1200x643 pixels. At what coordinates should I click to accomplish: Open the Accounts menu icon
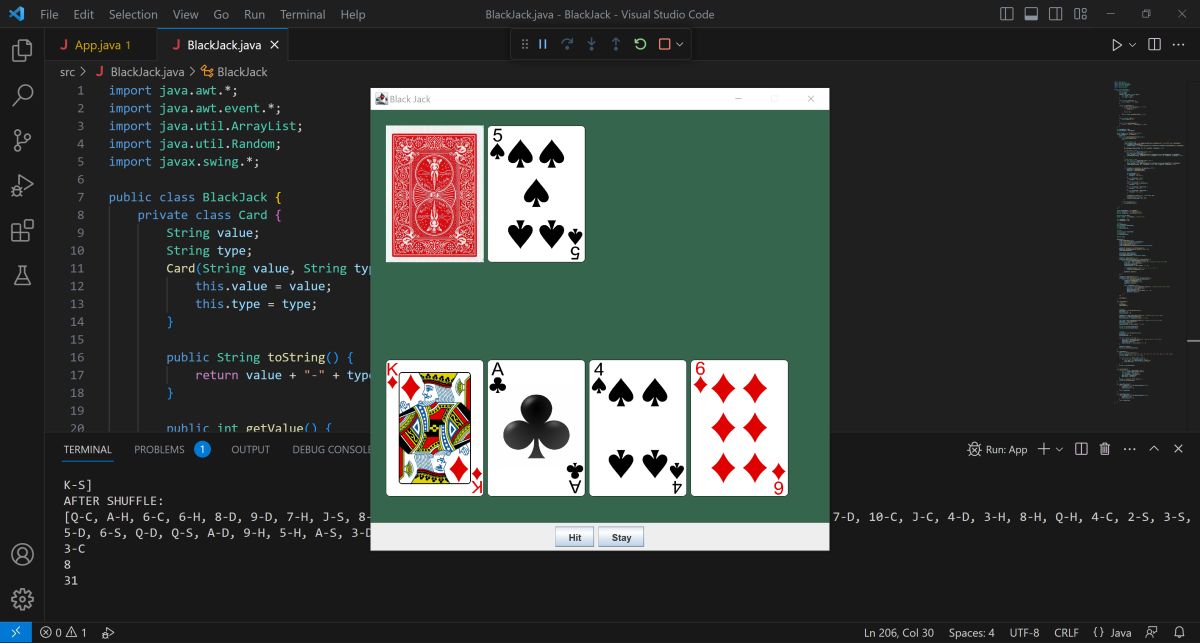(x=22, y=554)
